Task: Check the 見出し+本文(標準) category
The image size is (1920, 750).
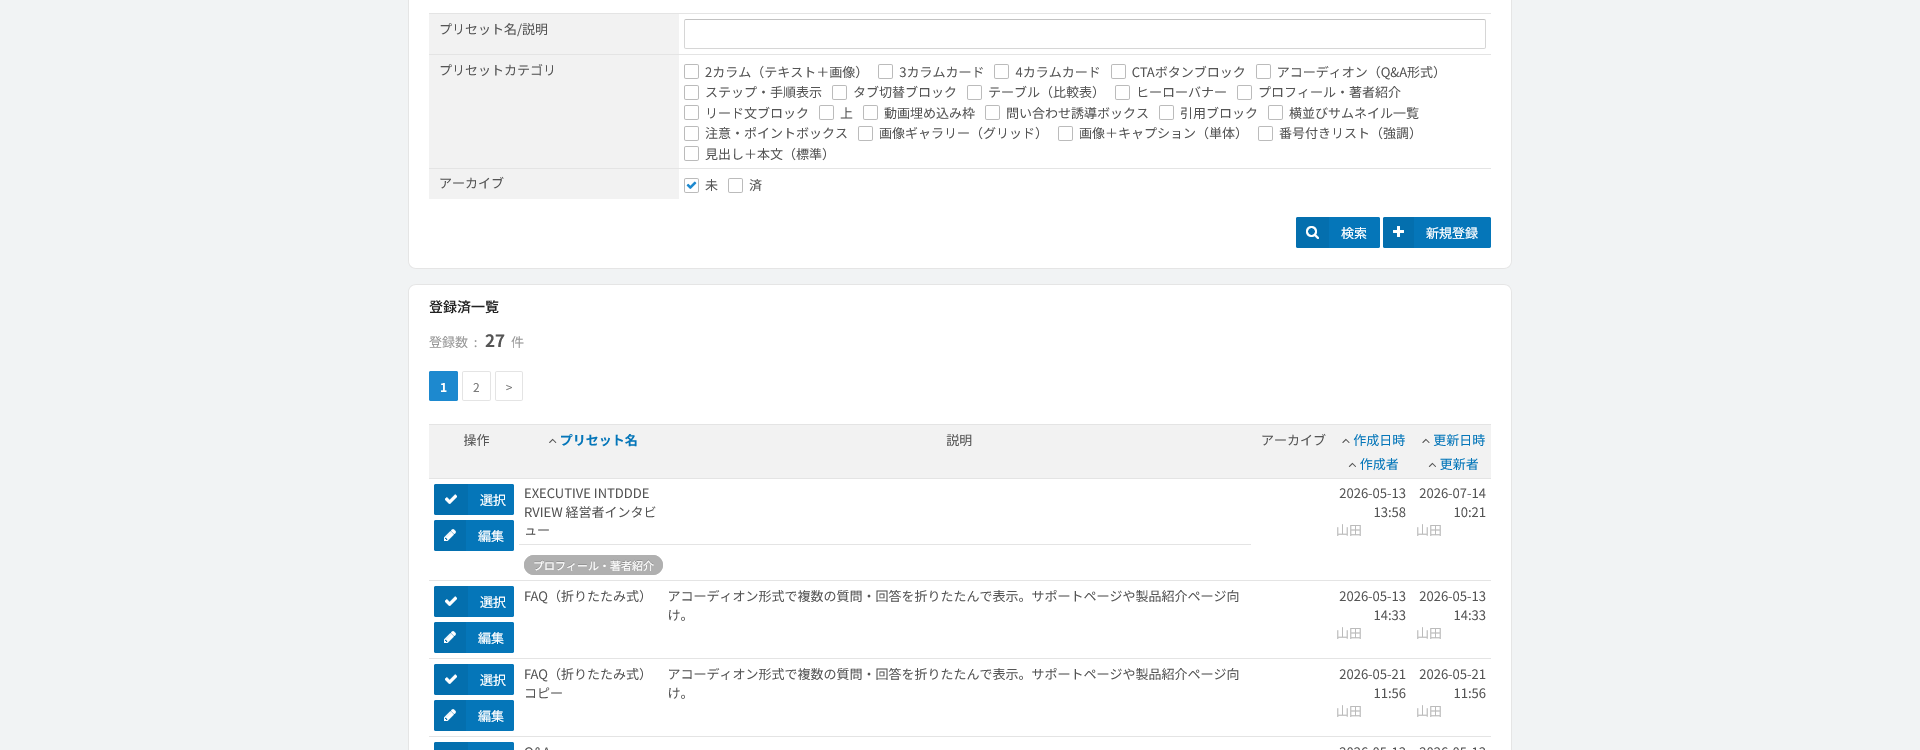Action: click(x=691, y=154)
